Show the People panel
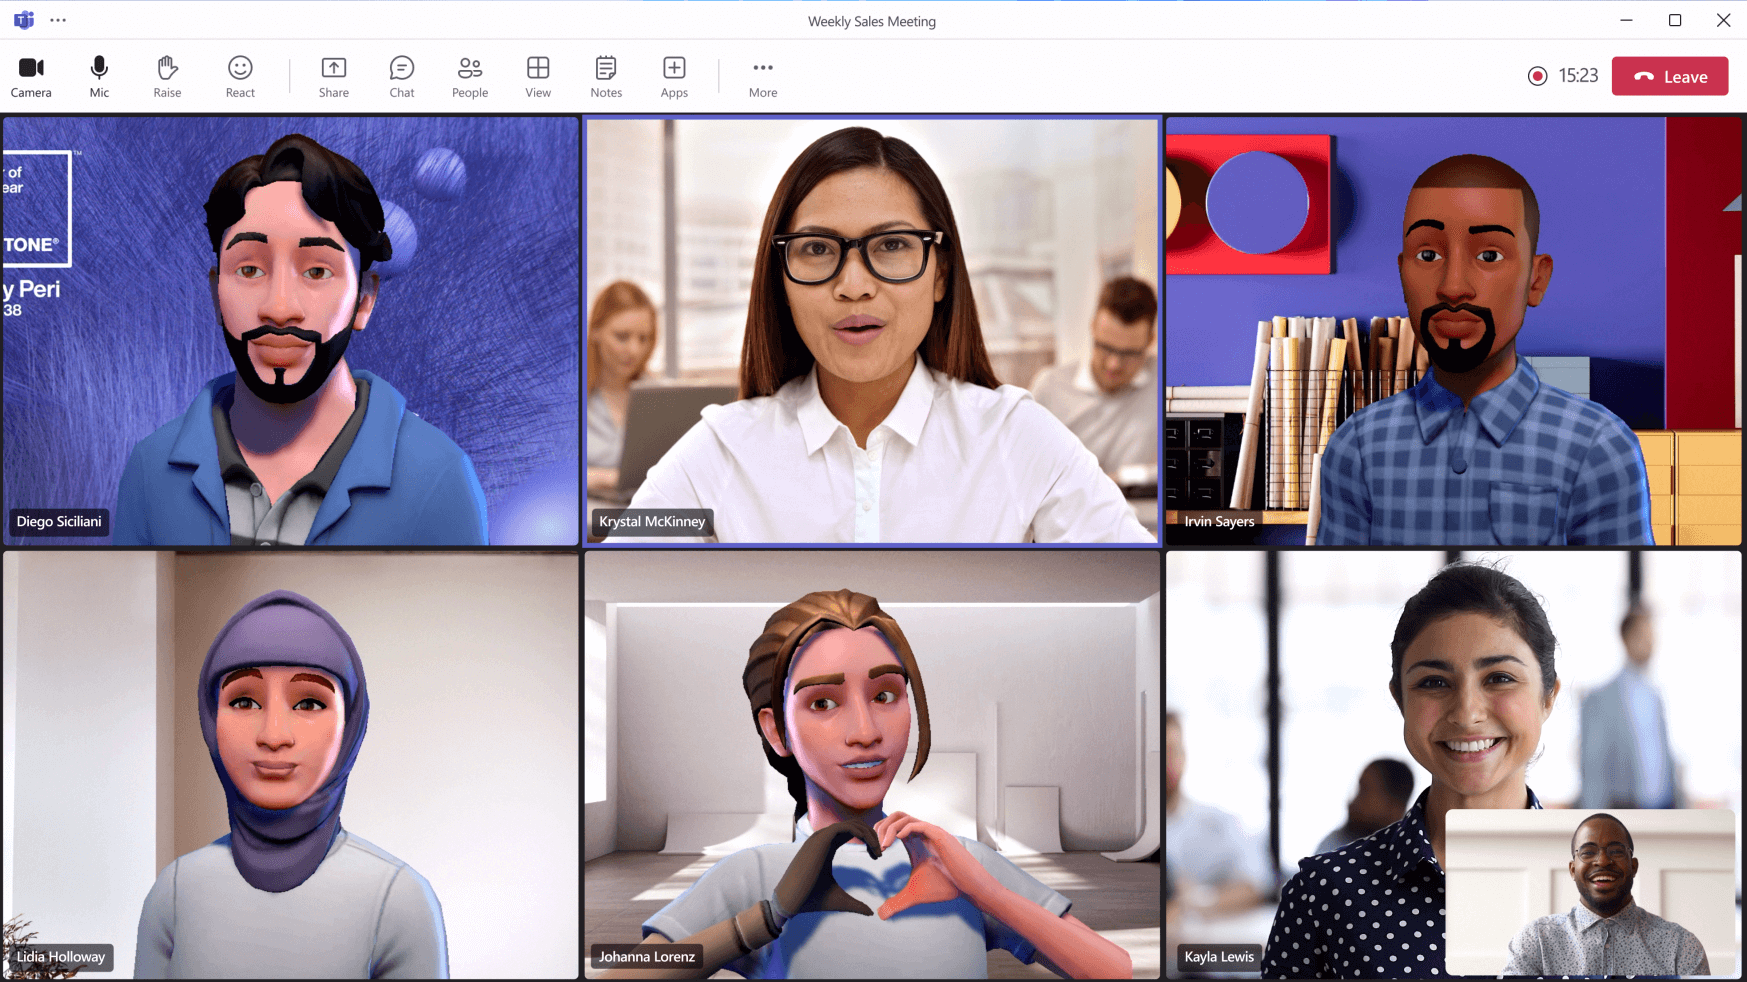Screen dimensions: 1747x982 (469, 75)
